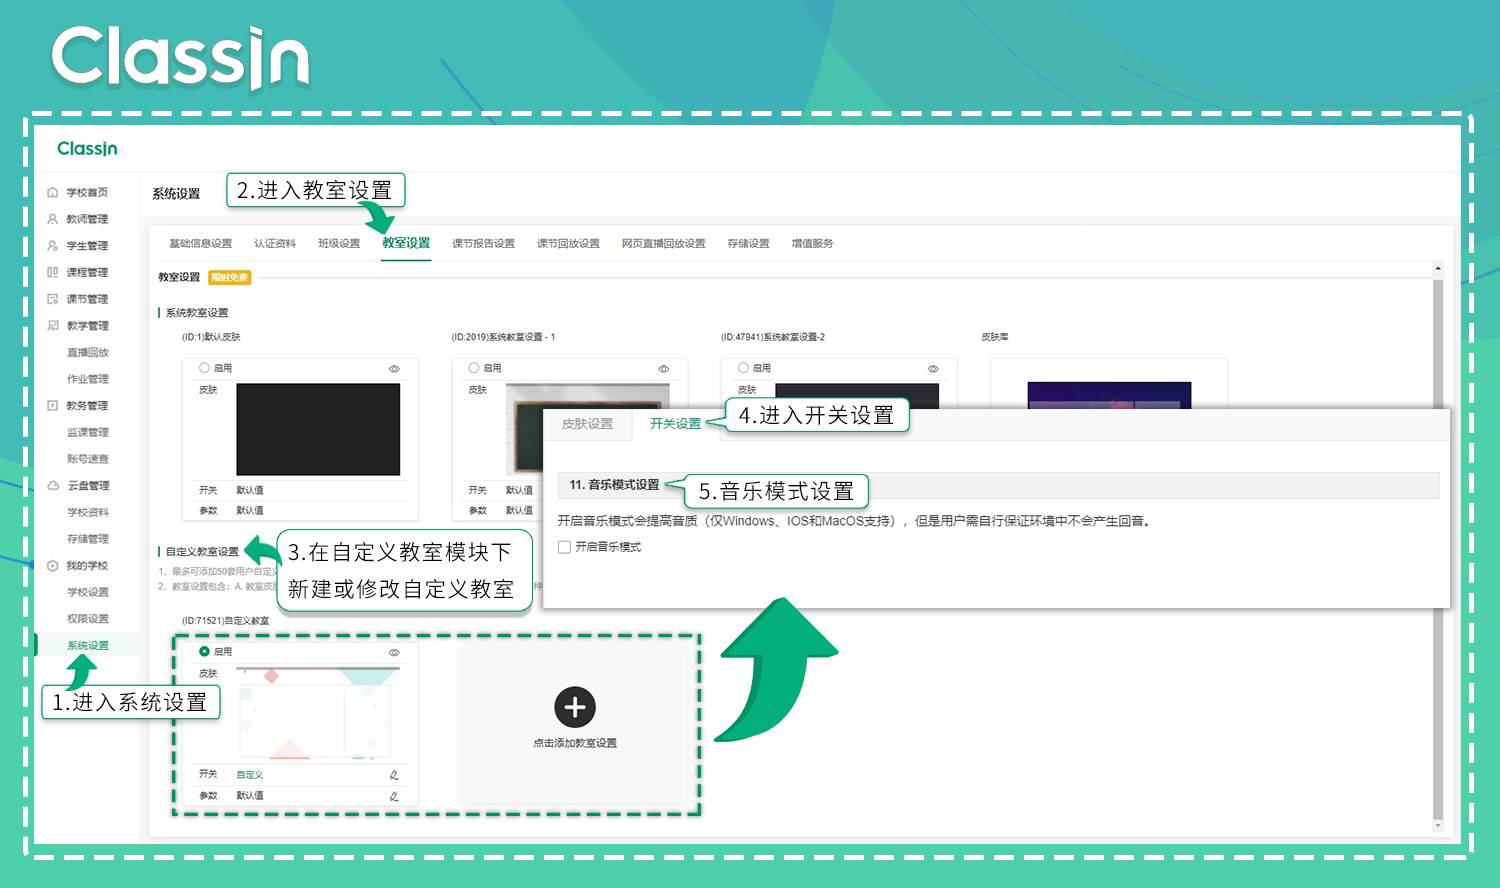Click the 课程管理 course icon
This screenshot has width=1500, height=888.
tap(53, 272)
